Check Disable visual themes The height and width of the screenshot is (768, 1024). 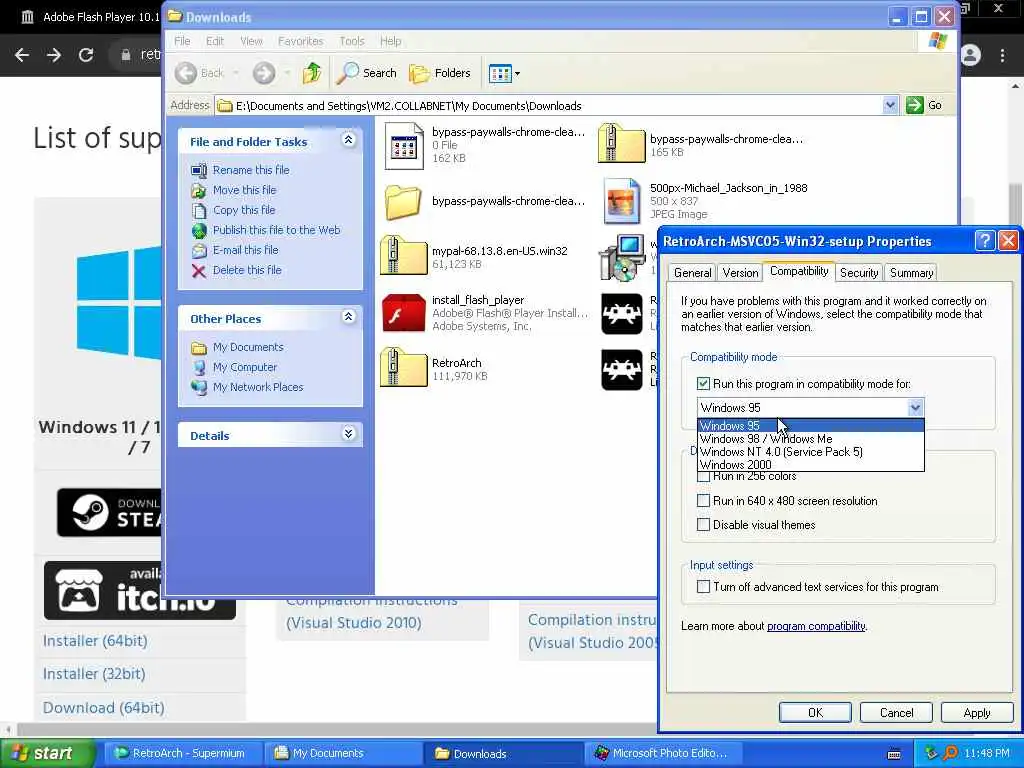point(703,524)
